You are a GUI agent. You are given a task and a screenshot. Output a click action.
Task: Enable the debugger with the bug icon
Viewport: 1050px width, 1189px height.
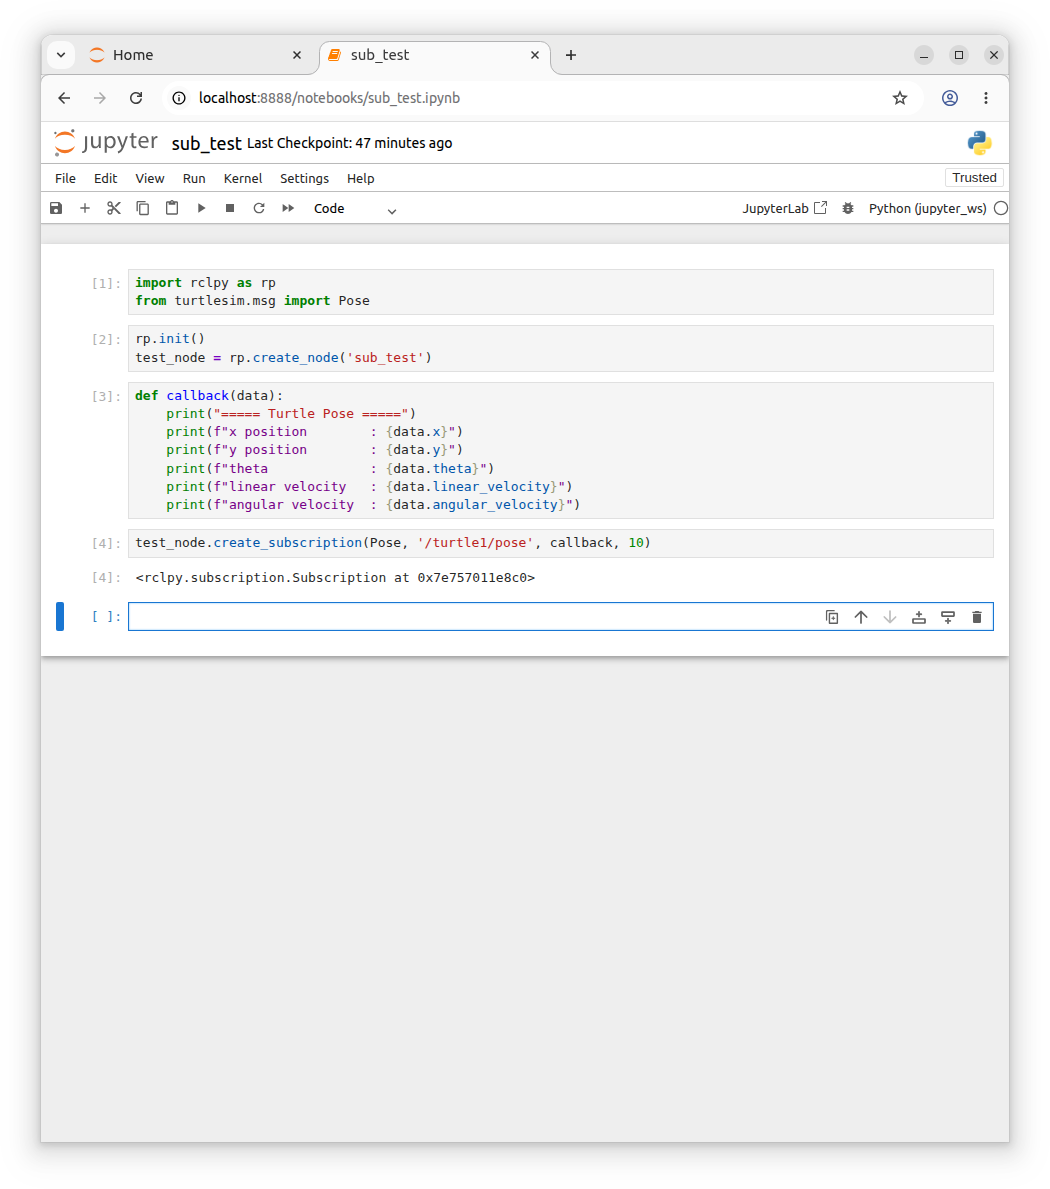[848, 208]
